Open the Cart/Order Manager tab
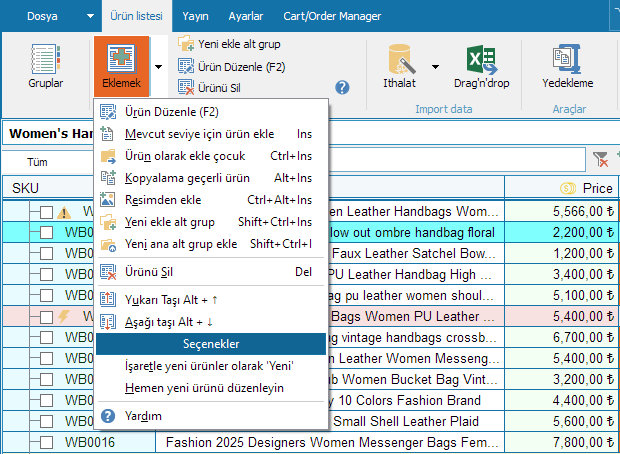The image size is (620, 454). tap(332, 16)
